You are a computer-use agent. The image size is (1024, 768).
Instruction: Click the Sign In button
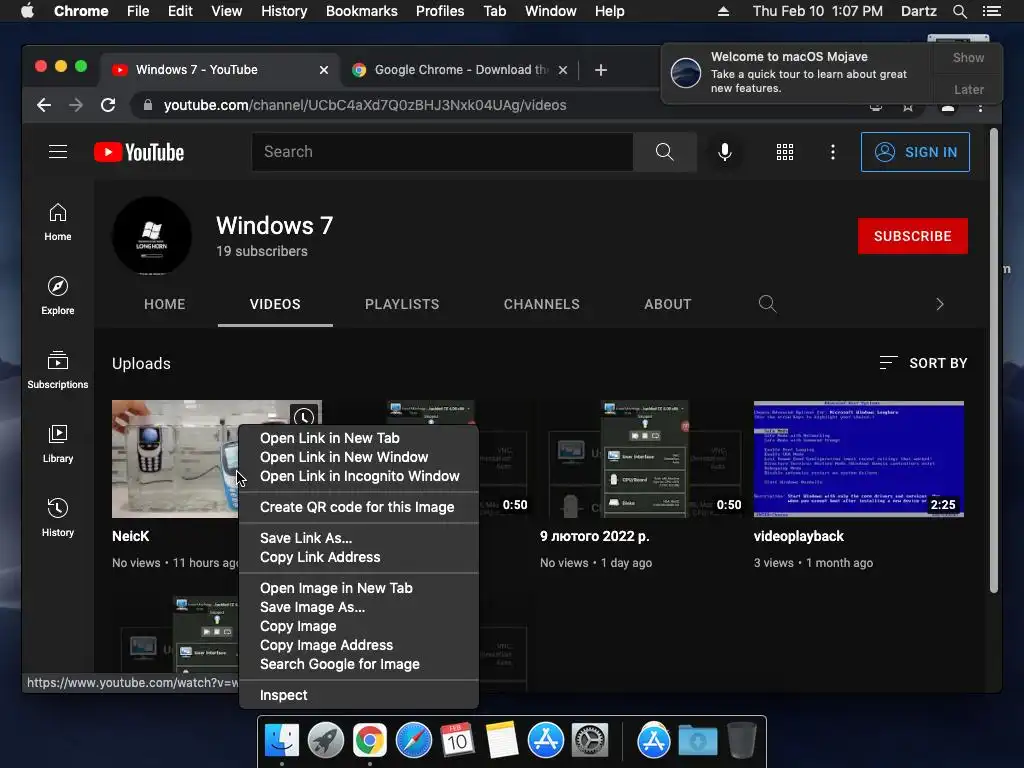click(x=915, y=152)
